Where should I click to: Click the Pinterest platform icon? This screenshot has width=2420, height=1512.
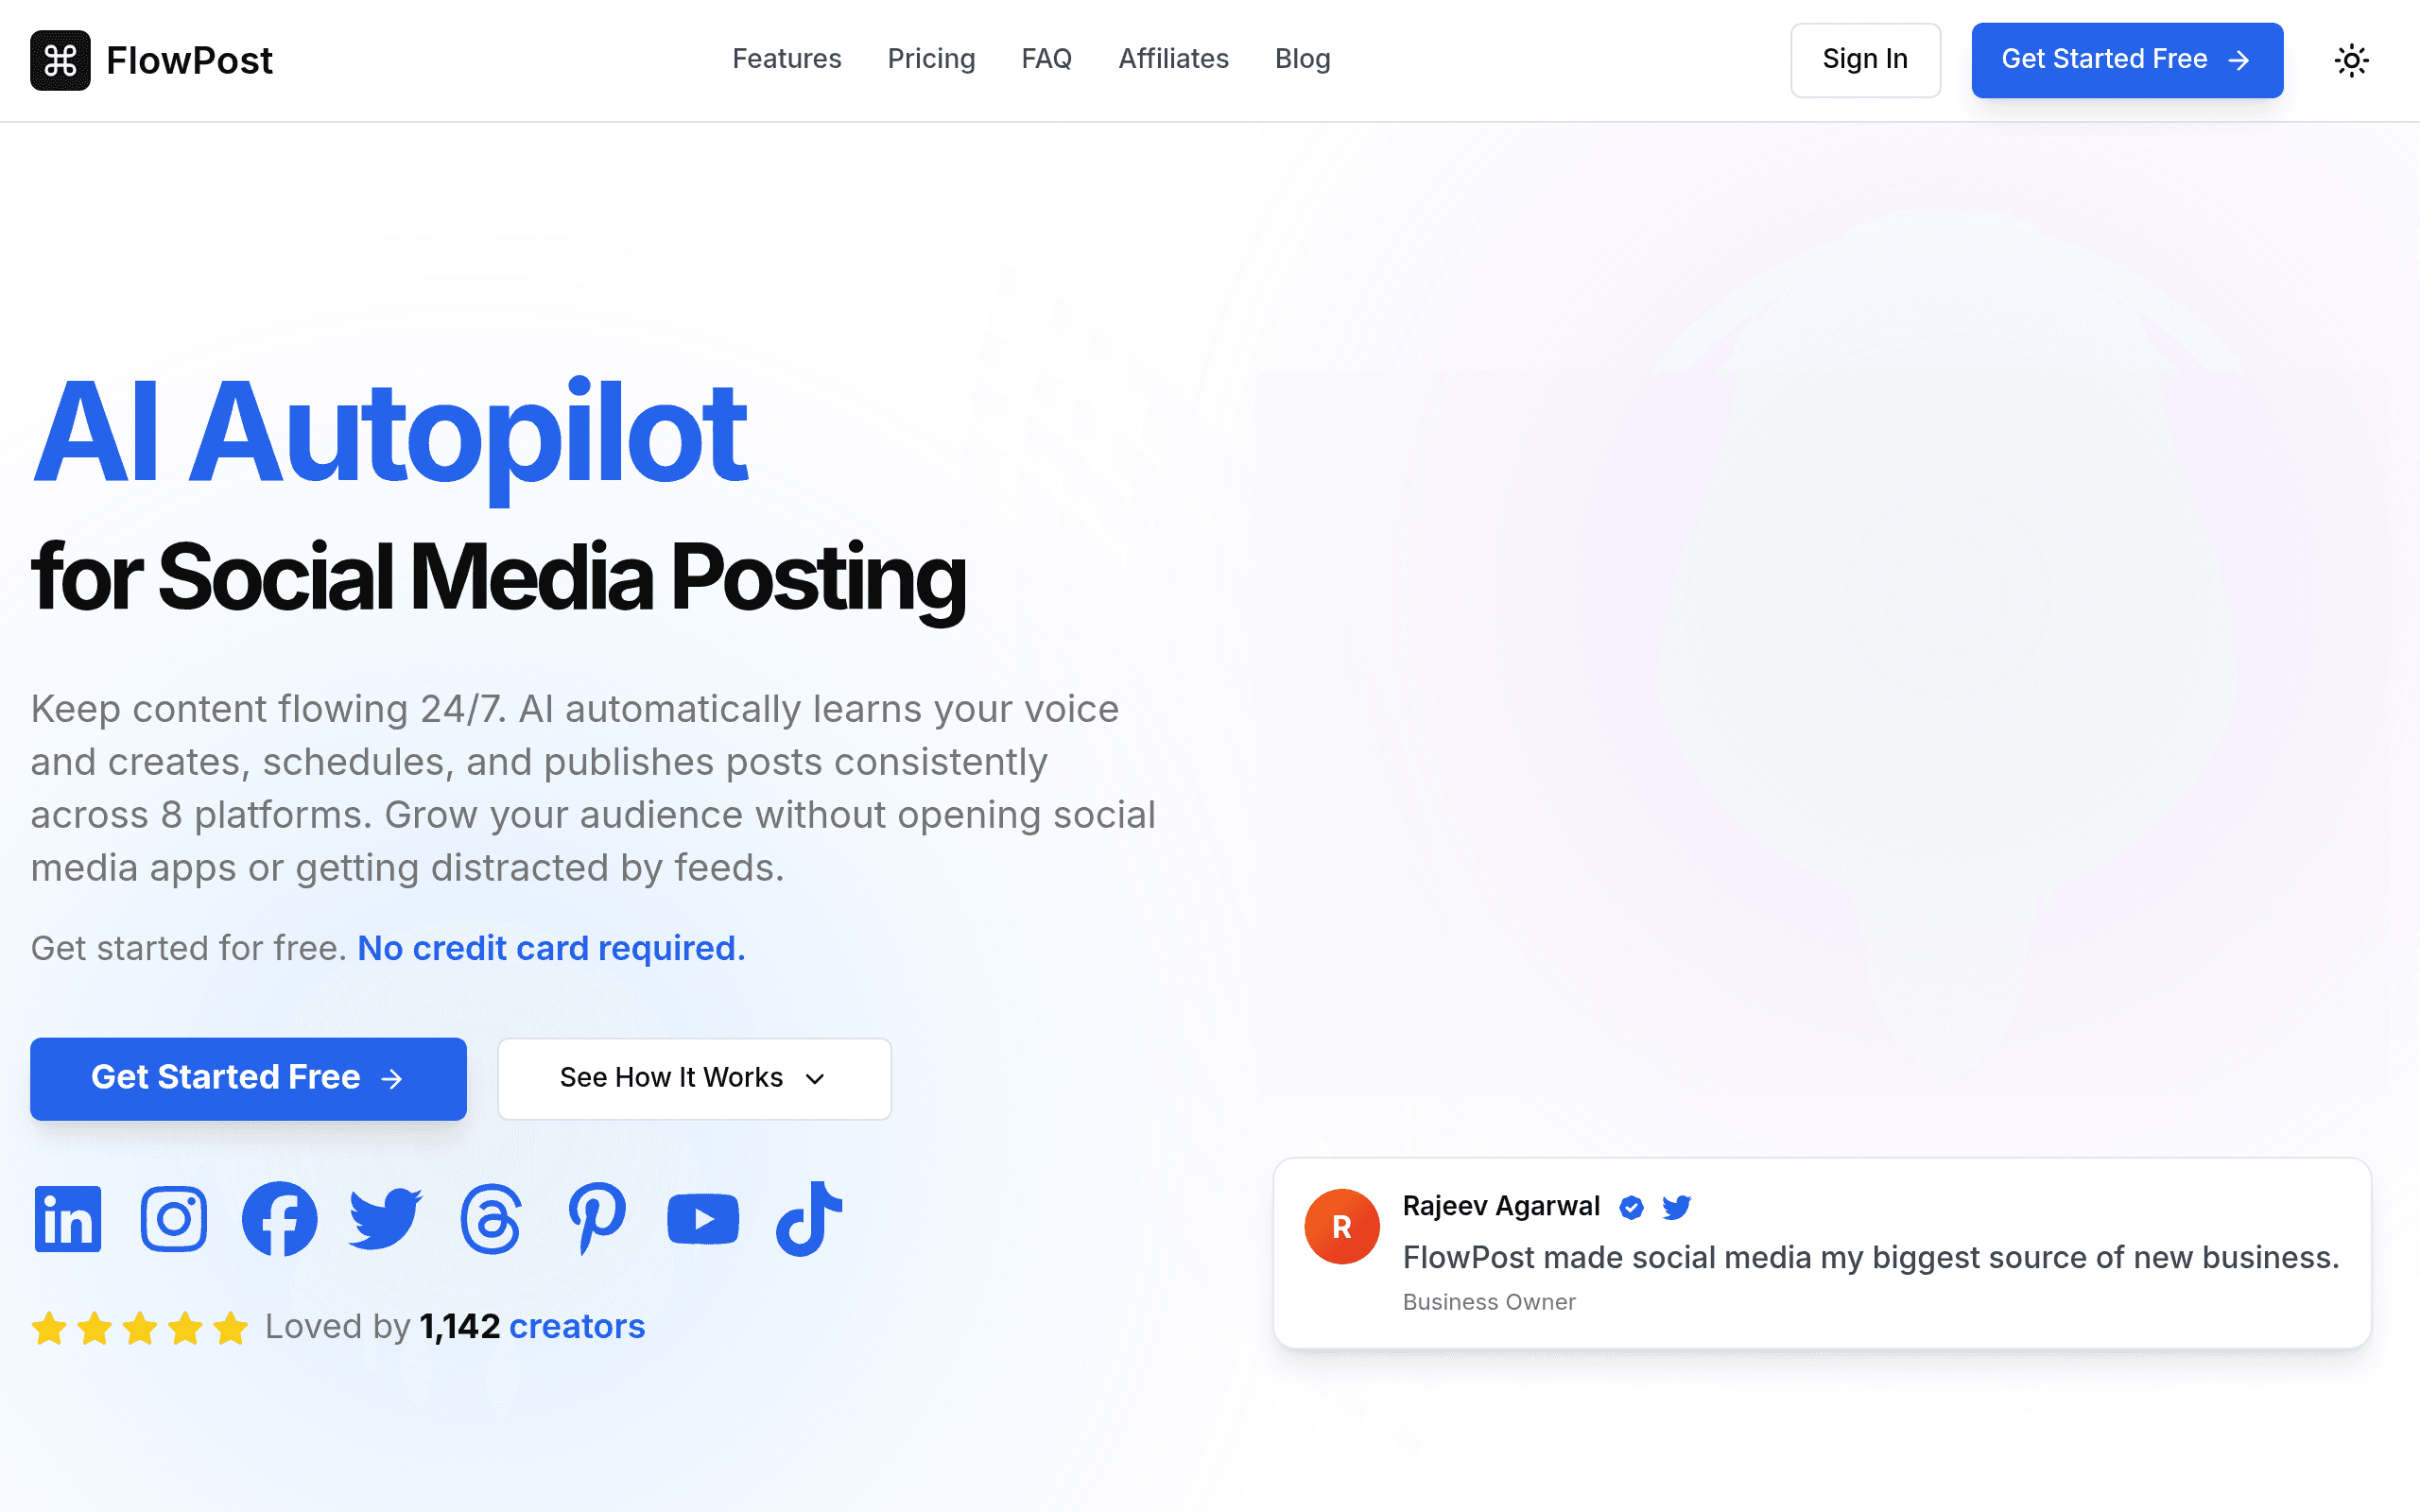(x=597, y=1218)
